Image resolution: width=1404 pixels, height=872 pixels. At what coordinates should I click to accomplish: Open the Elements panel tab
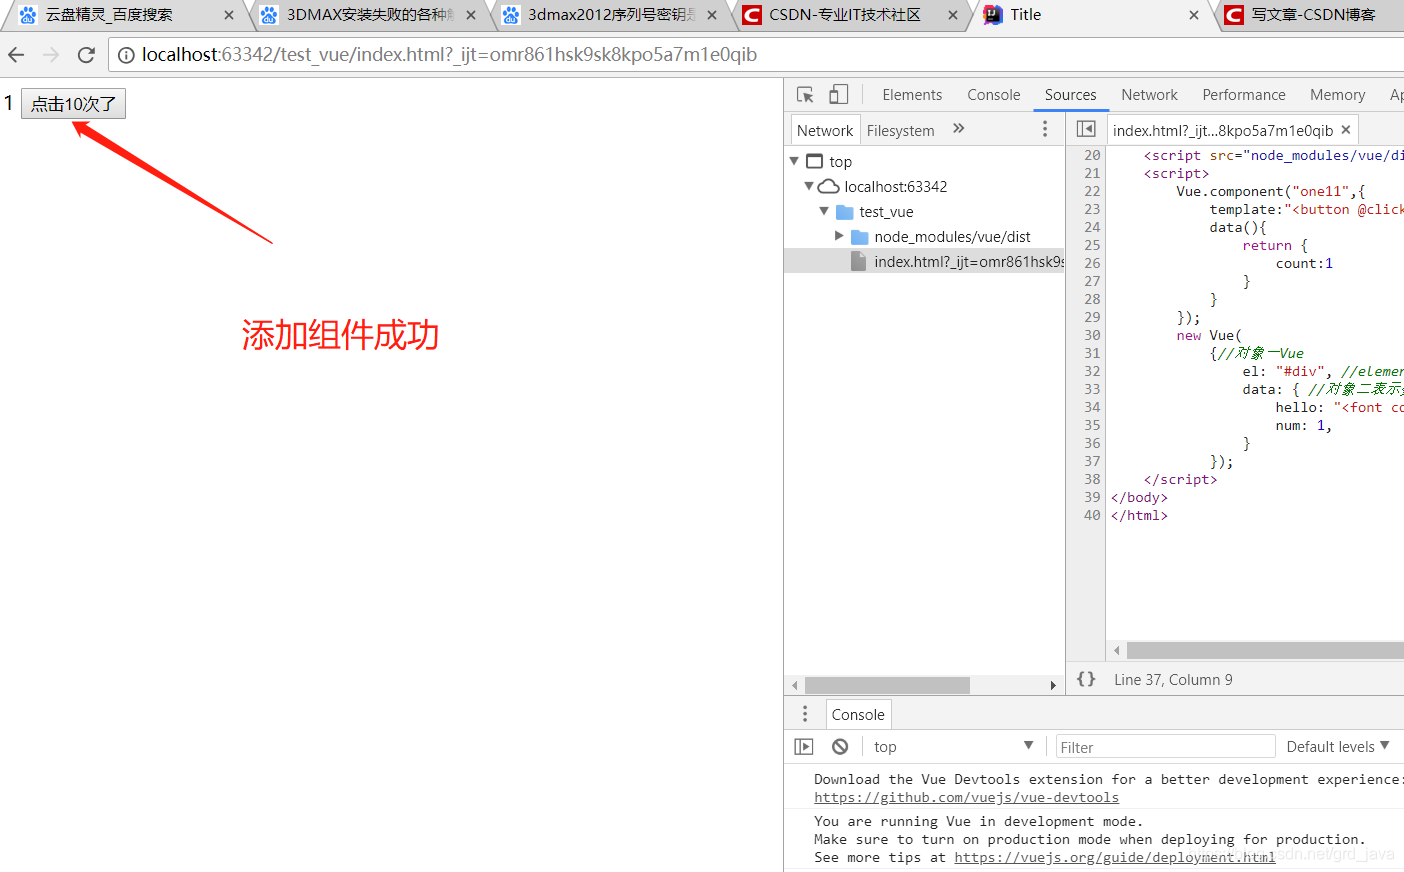tap(912, 95)
